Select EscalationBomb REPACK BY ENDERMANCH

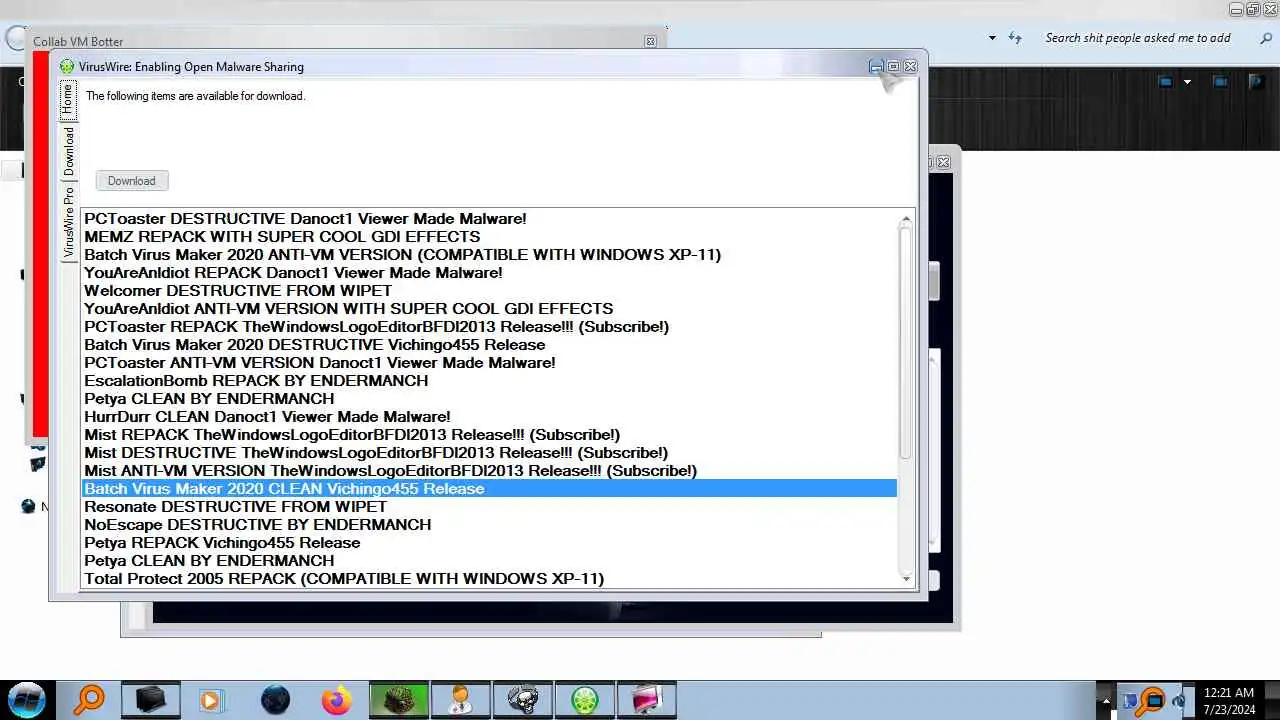tap(490, 381)
